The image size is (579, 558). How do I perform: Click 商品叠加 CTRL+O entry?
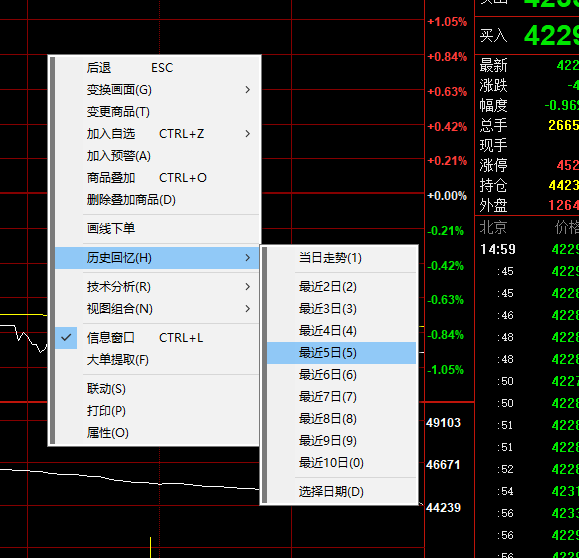(157, 178)
